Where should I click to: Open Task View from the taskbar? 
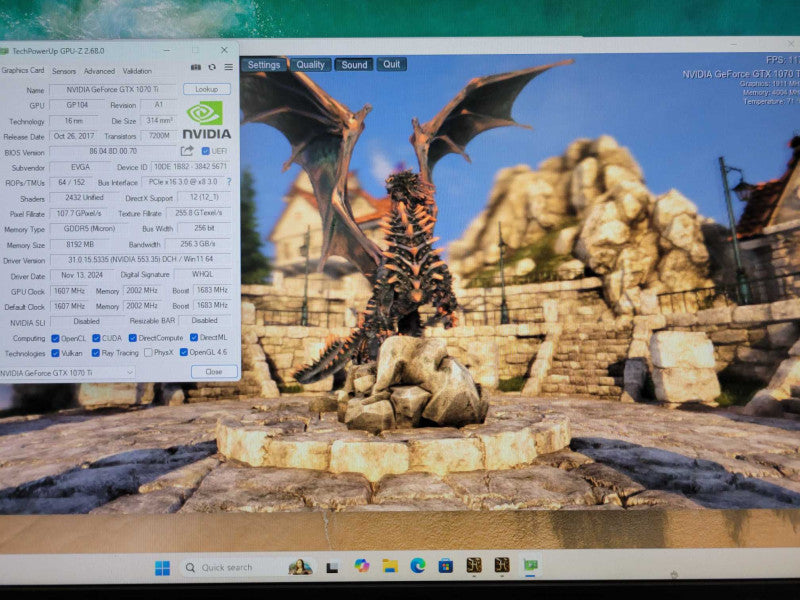coord(332,567)
